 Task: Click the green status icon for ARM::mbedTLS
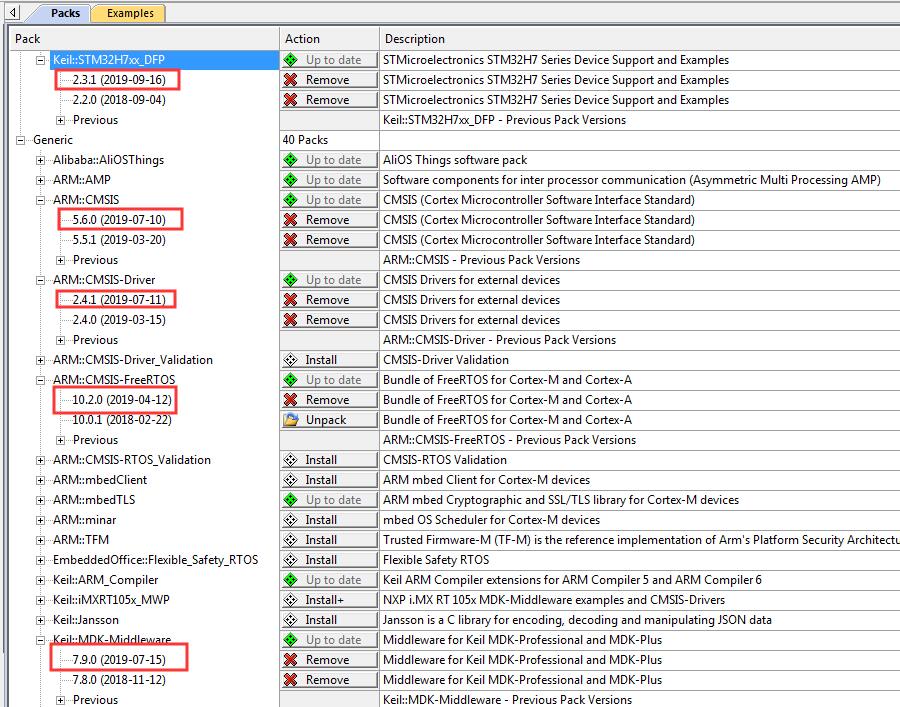[x=291, y=500]
